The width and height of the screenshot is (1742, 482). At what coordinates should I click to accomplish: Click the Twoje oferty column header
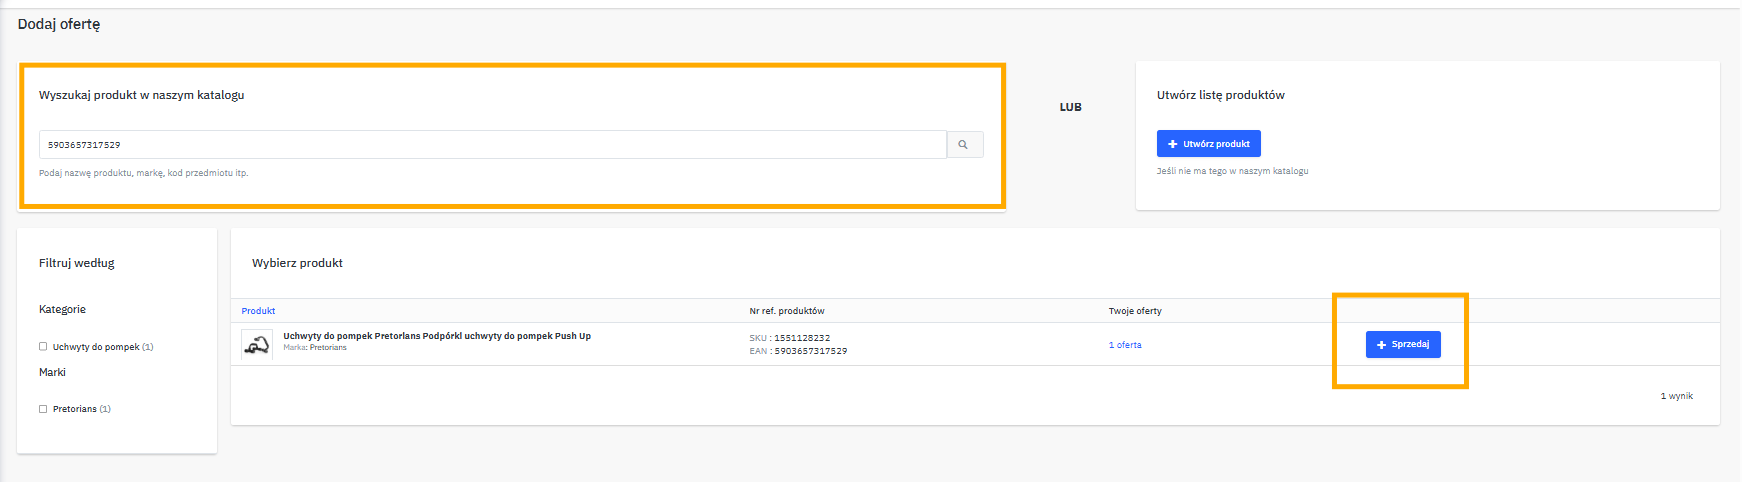[x=1135, y=311]
